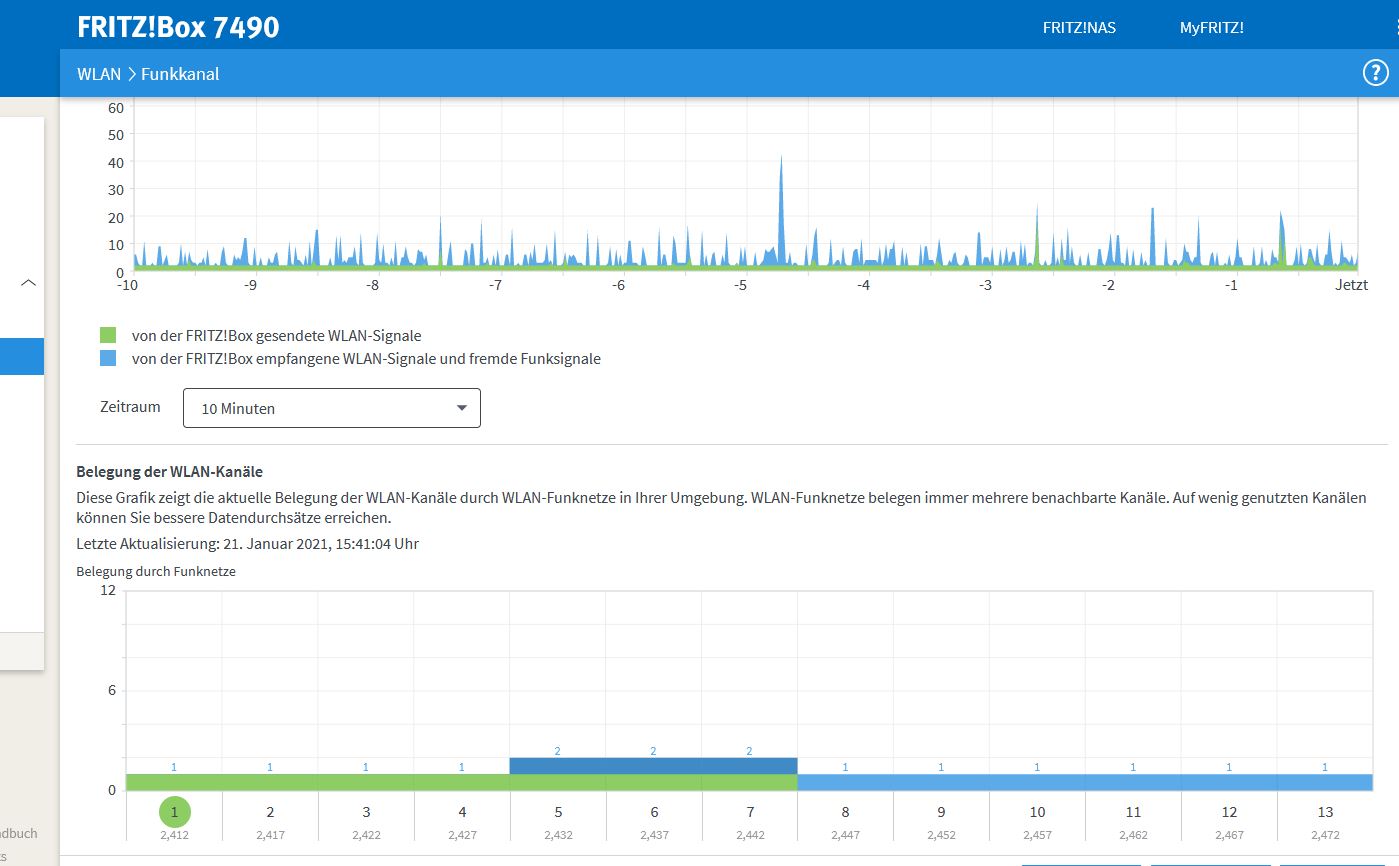Click Funkkanal in the breadcrumb

[180, 74]
